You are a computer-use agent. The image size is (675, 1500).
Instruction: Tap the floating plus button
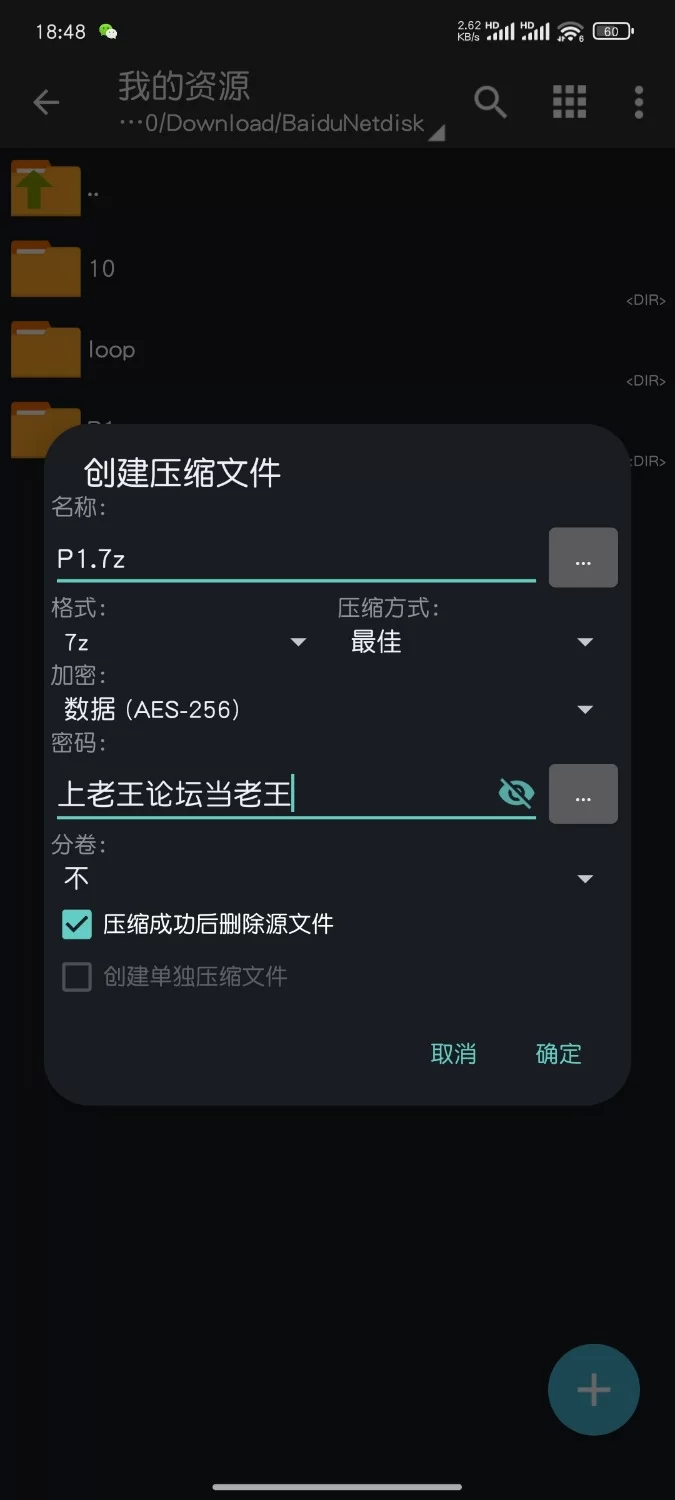click(593, 1390)
